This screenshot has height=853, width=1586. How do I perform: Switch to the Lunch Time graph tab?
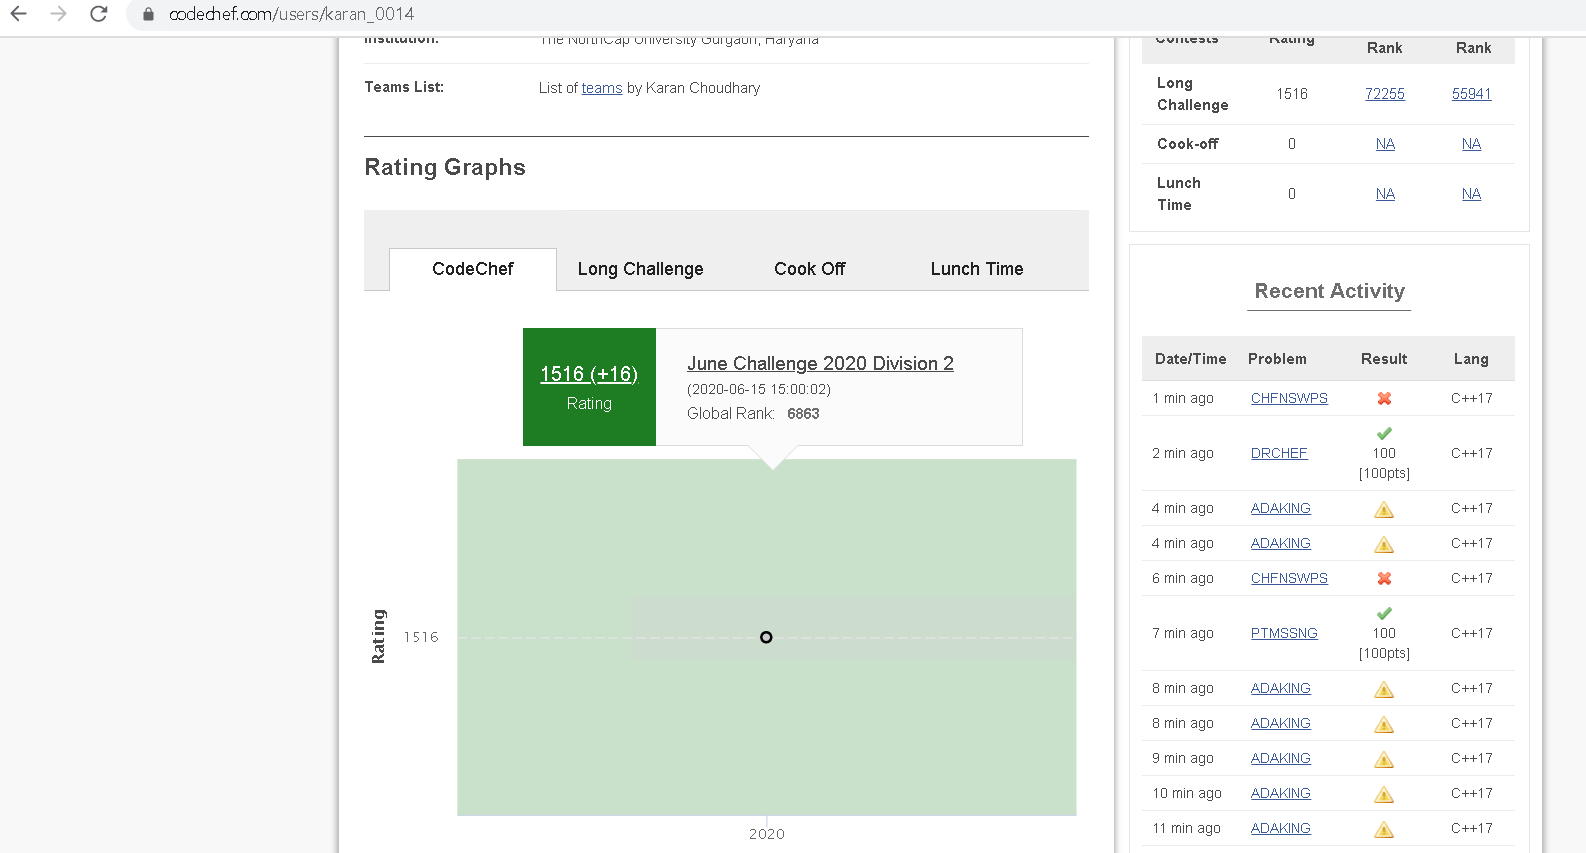point(977,269)
